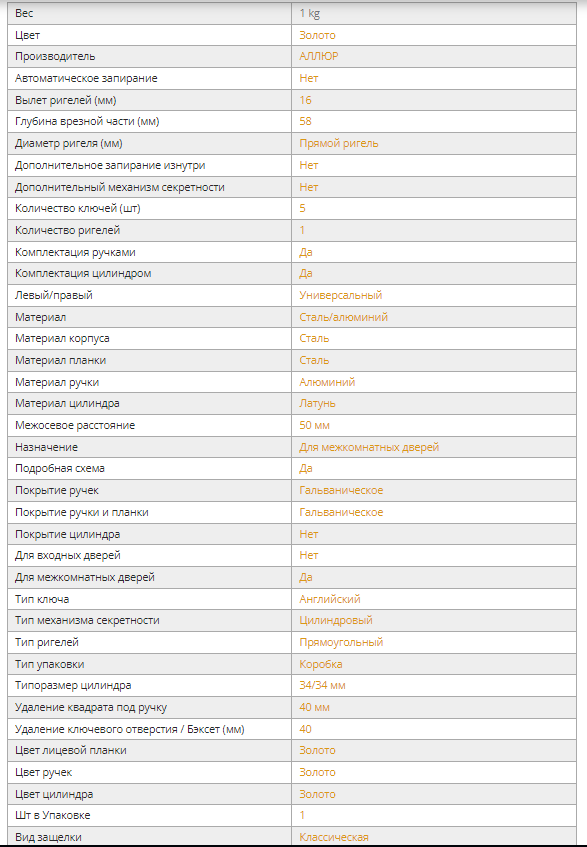
Task: Select the 'Универсальный' link
Action: (x=340, y=295)
